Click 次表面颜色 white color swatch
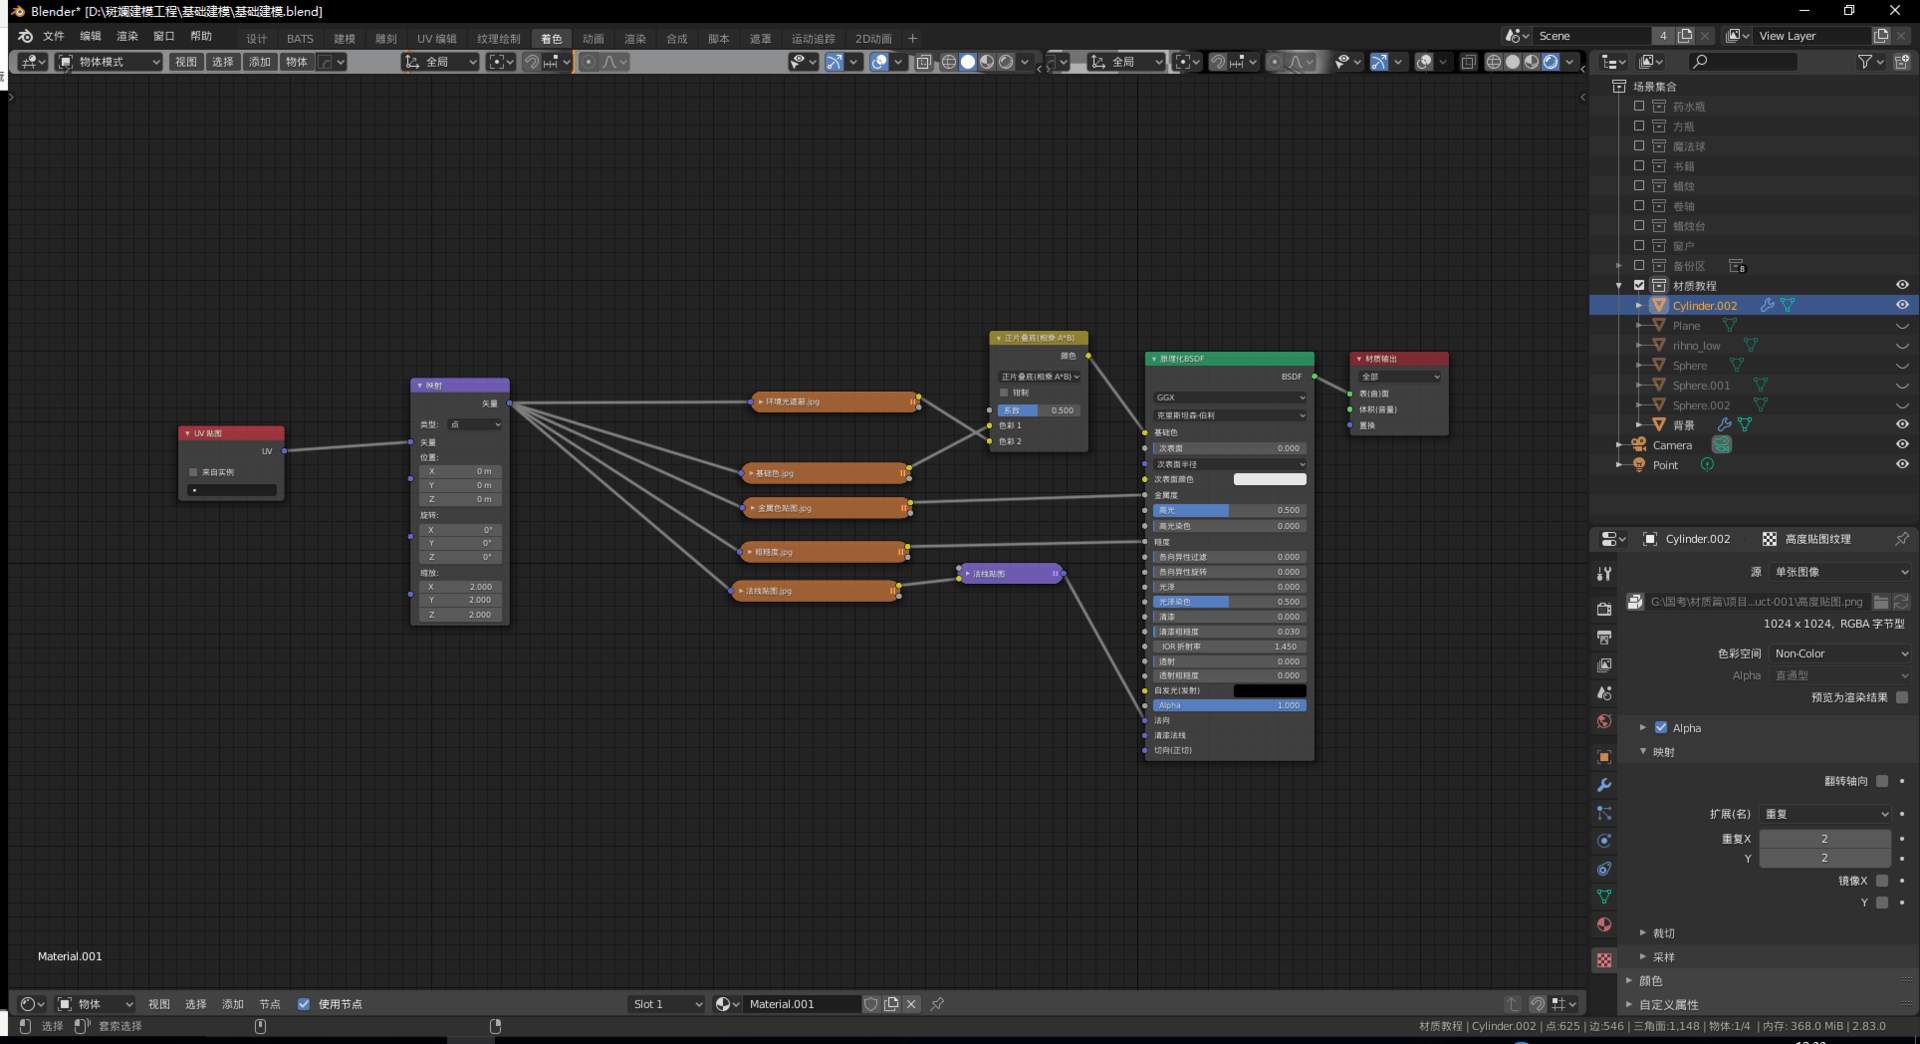1920x1044 pixels. 1269,479
